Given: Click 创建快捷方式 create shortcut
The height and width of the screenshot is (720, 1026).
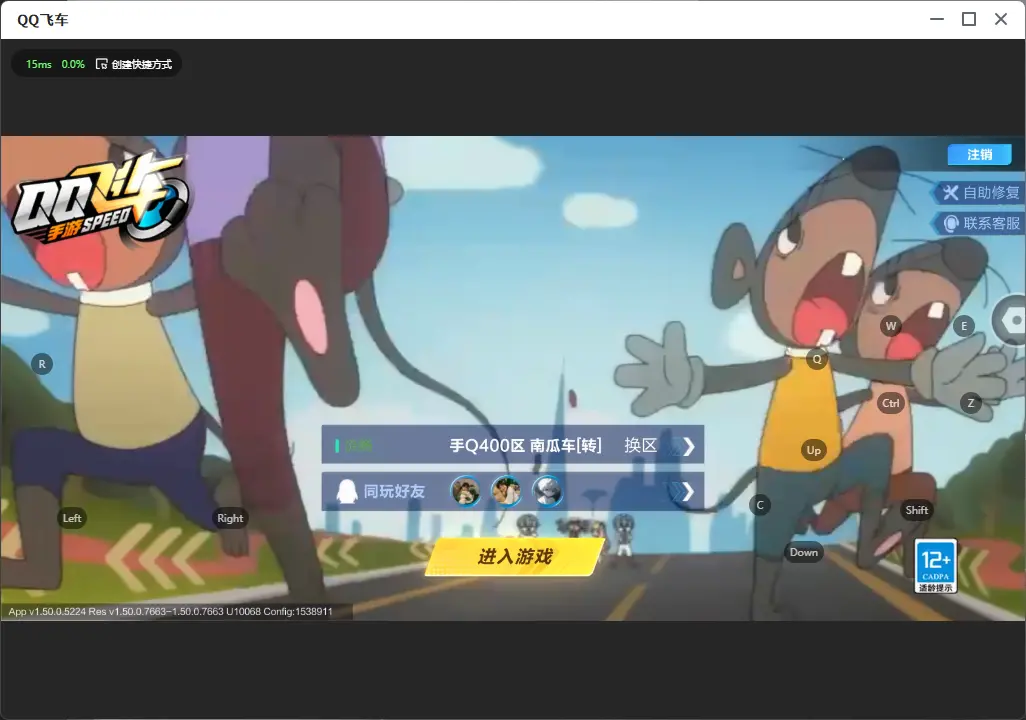Looking at the screenshot, I should [x=141, y=64].
